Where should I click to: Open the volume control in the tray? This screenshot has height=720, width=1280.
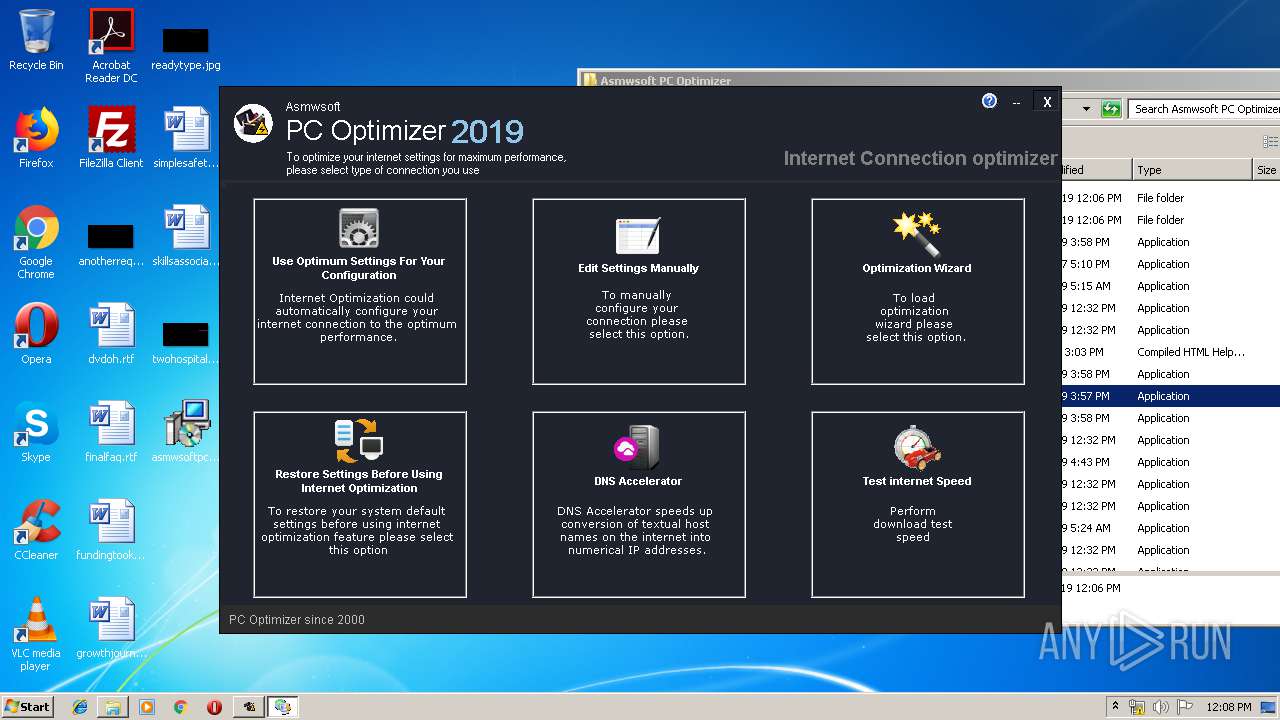[x=1161, y=707]
